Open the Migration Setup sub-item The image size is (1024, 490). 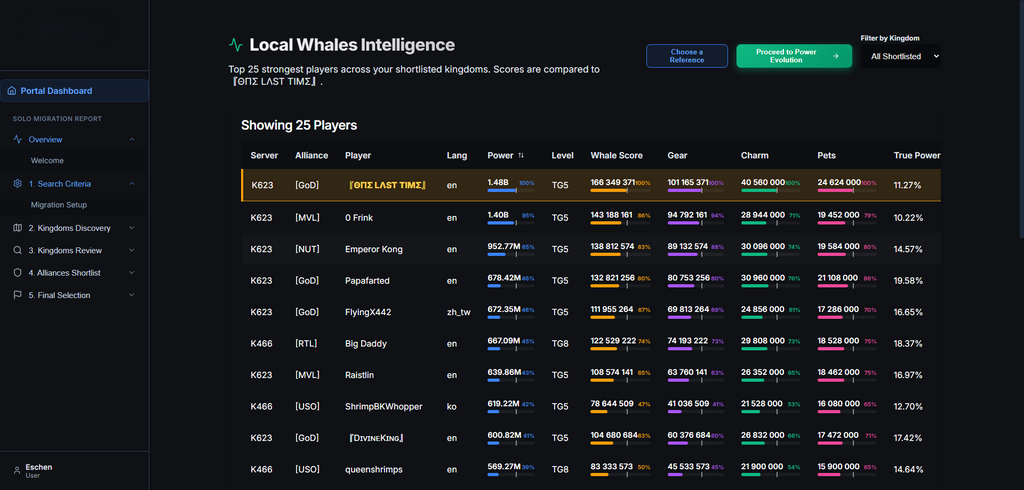[59, 205]
